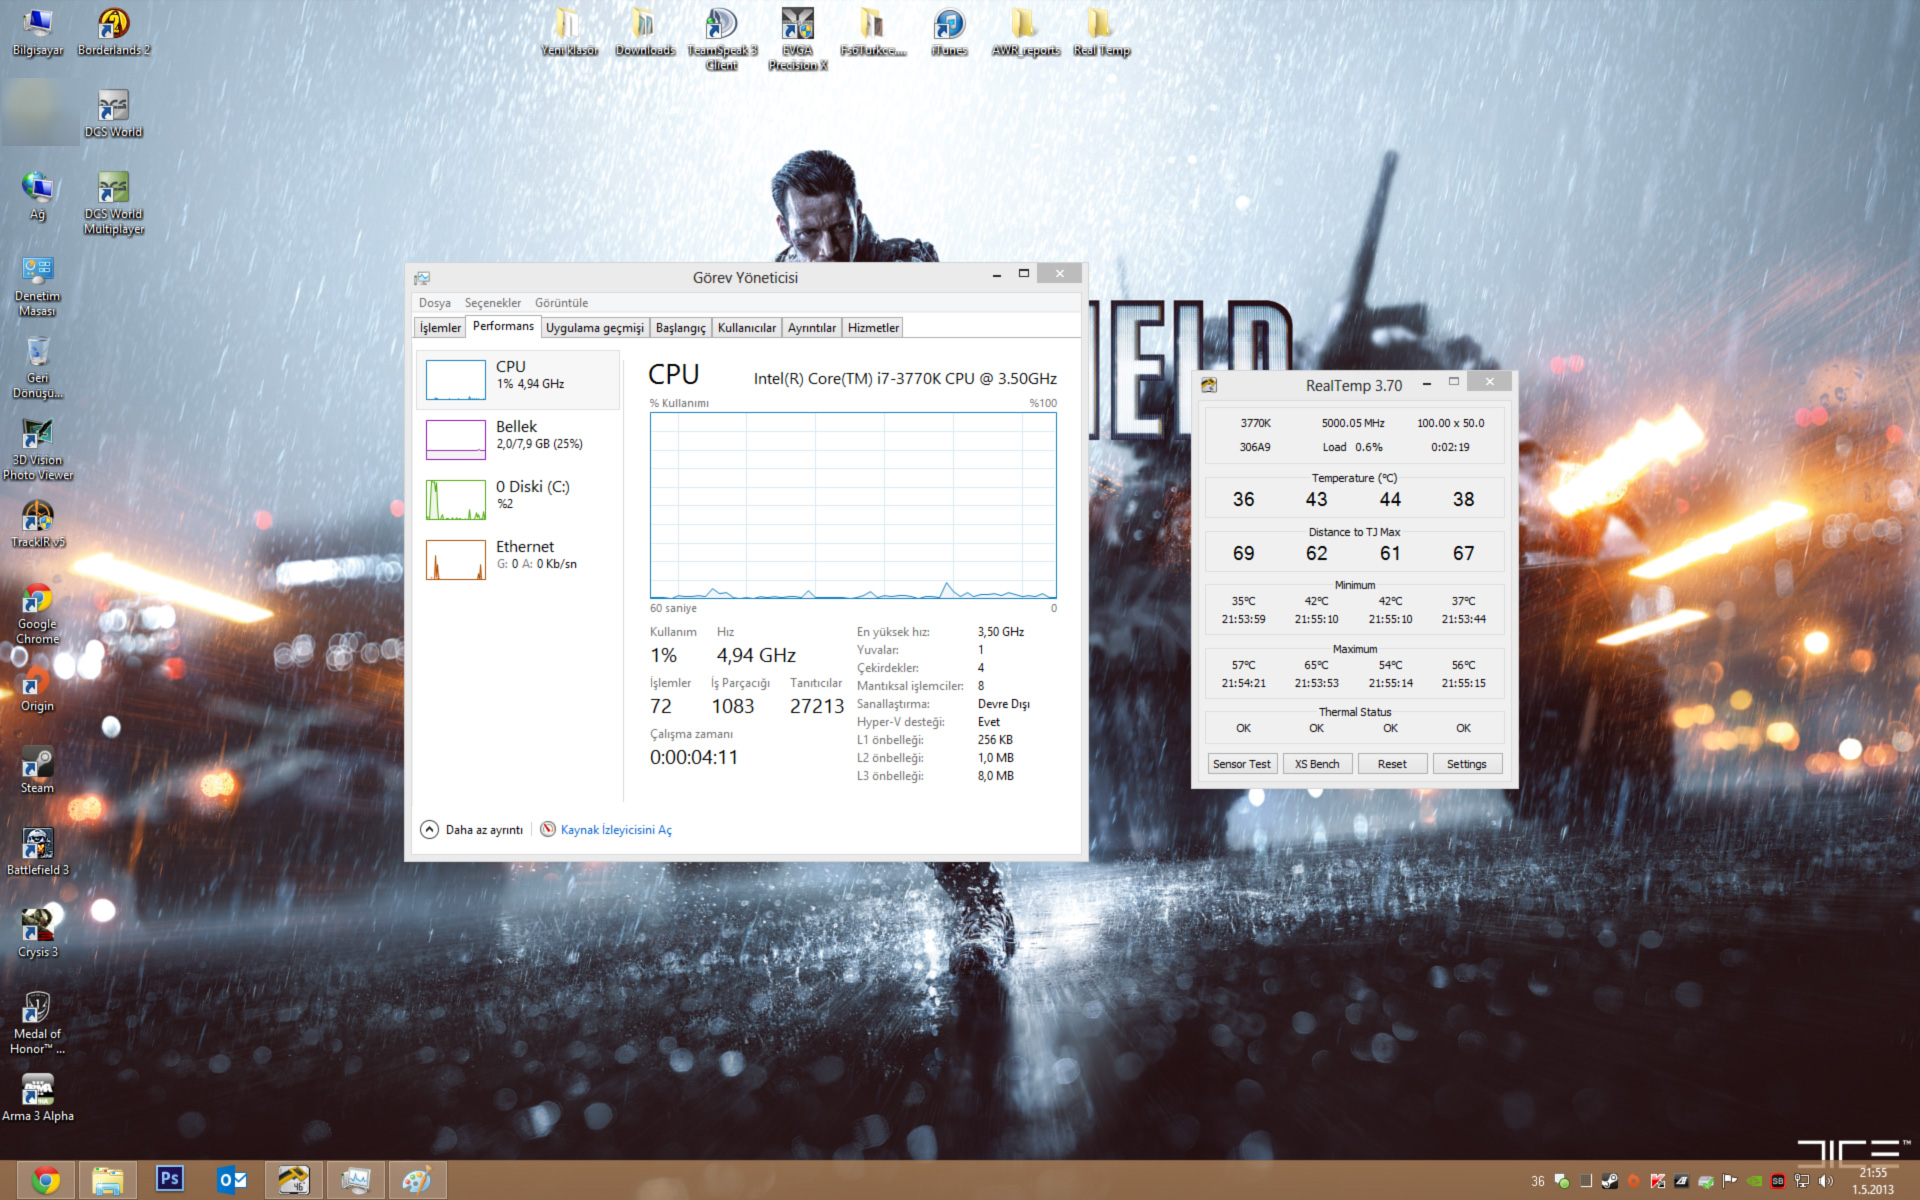
Task: Click the Photoshop taskbar icon
Action: (x=169, y=1180)
